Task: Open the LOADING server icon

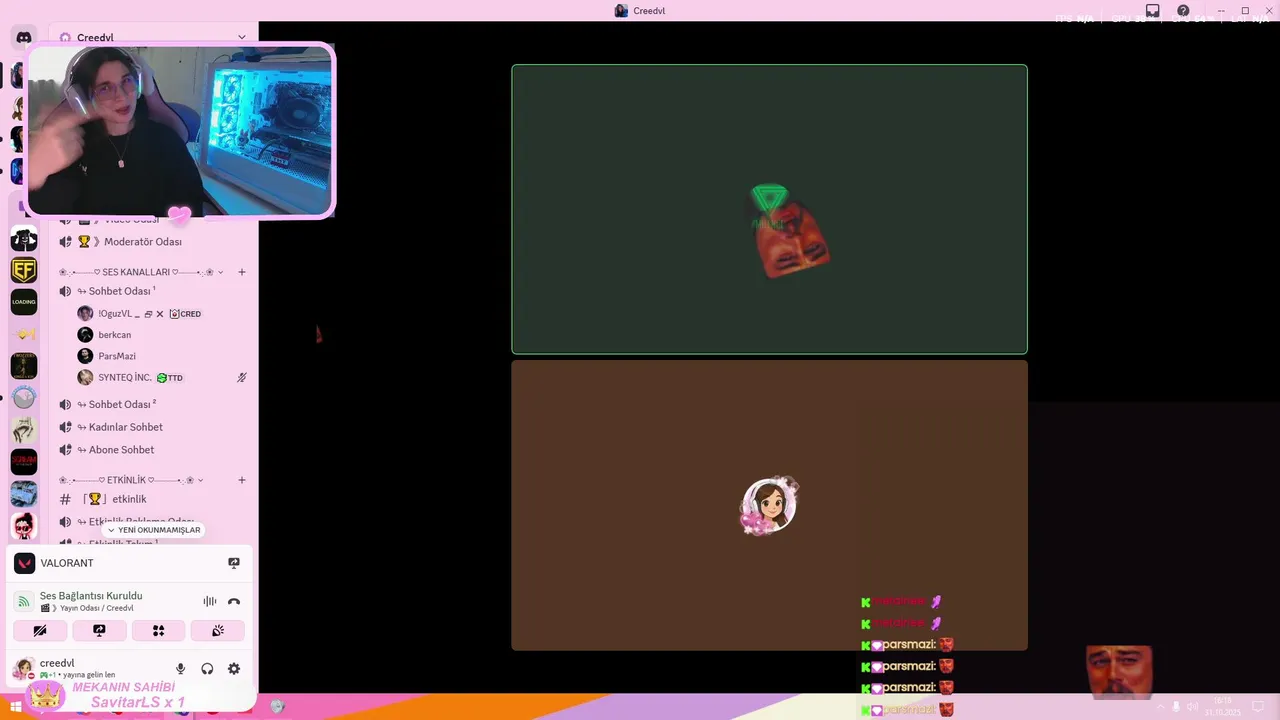Action: (24, 302)
